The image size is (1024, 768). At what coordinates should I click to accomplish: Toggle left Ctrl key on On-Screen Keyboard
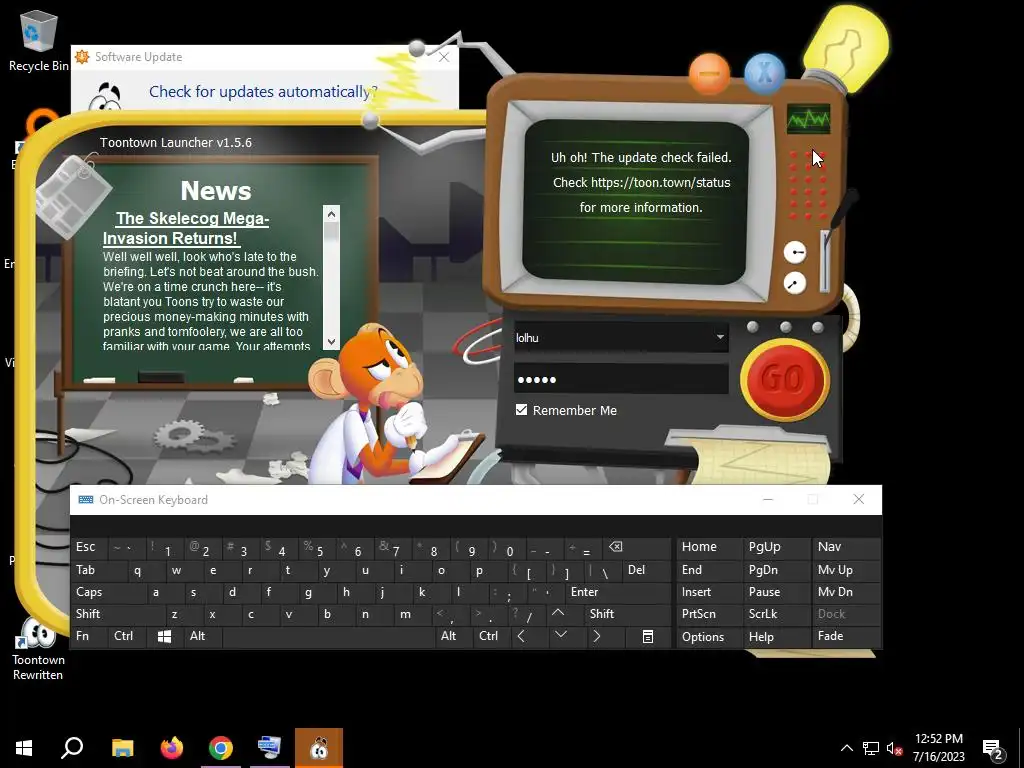(x=127, y=636)
